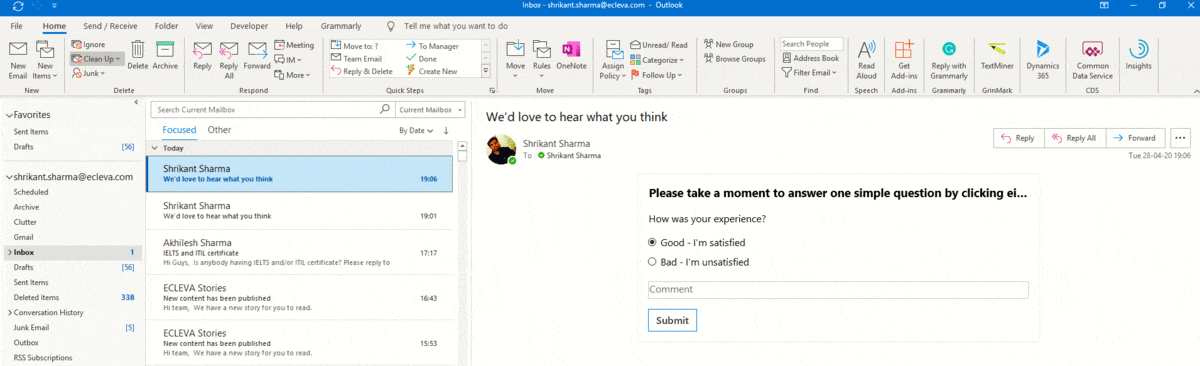Click New Group

pyautogui.click(x=728, y=45)
